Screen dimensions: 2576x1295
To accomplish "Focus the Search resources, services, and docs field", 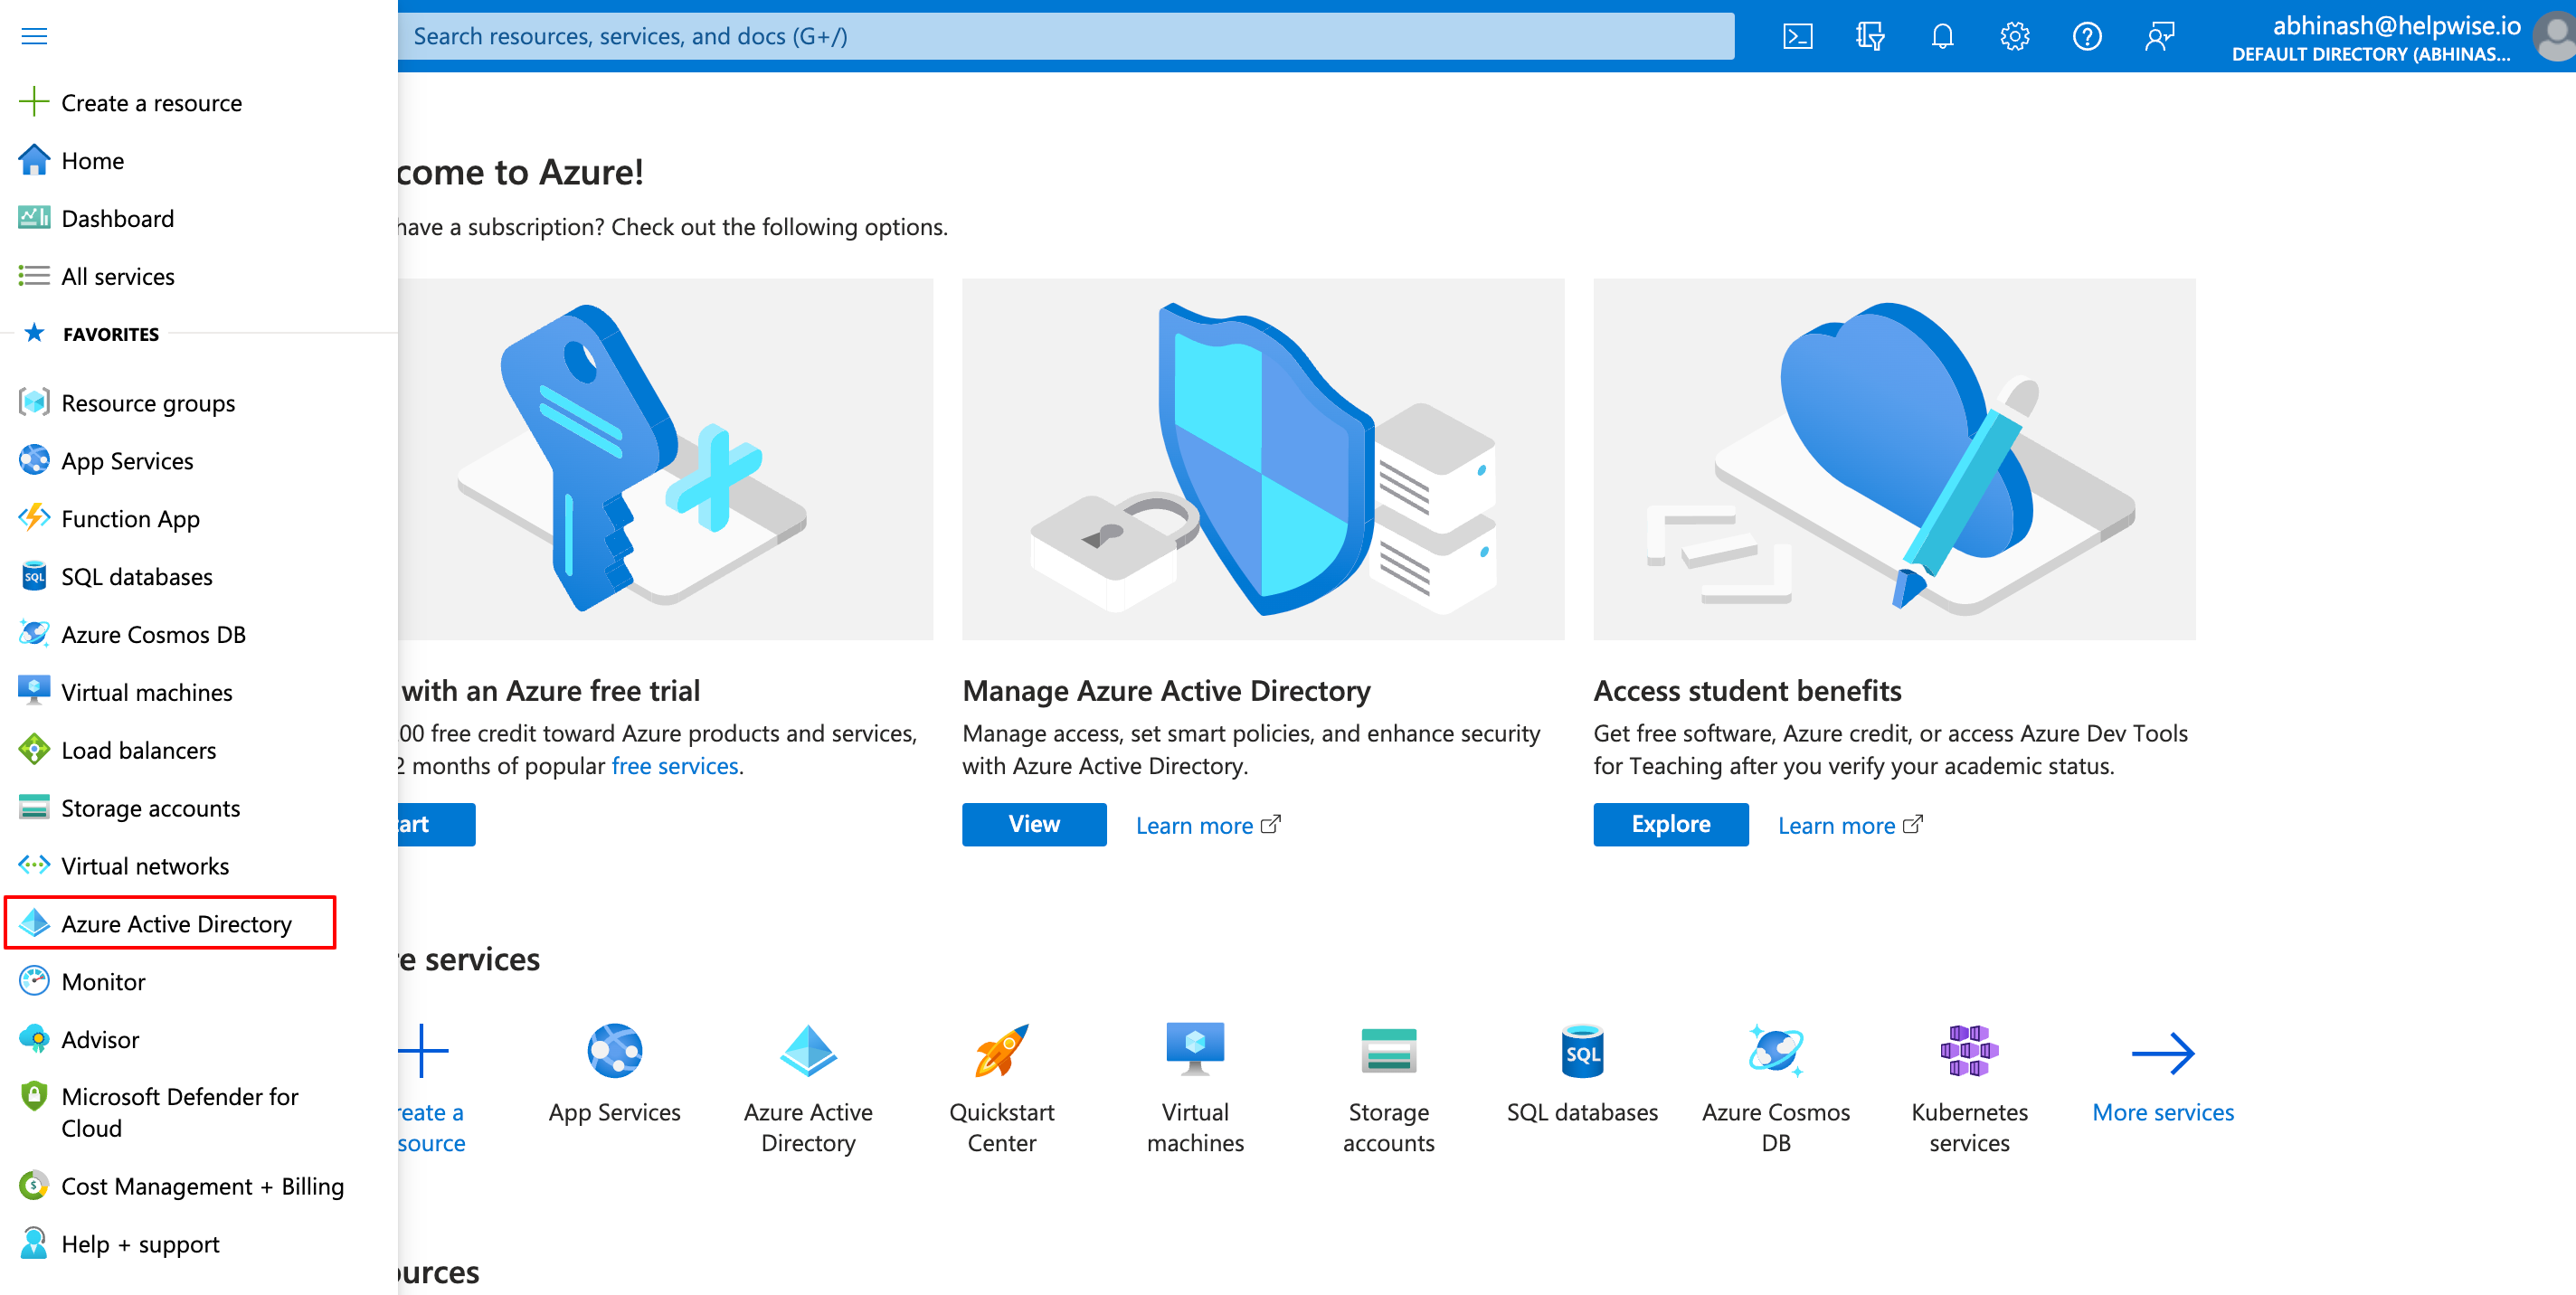I will (x=1066, y=36).
